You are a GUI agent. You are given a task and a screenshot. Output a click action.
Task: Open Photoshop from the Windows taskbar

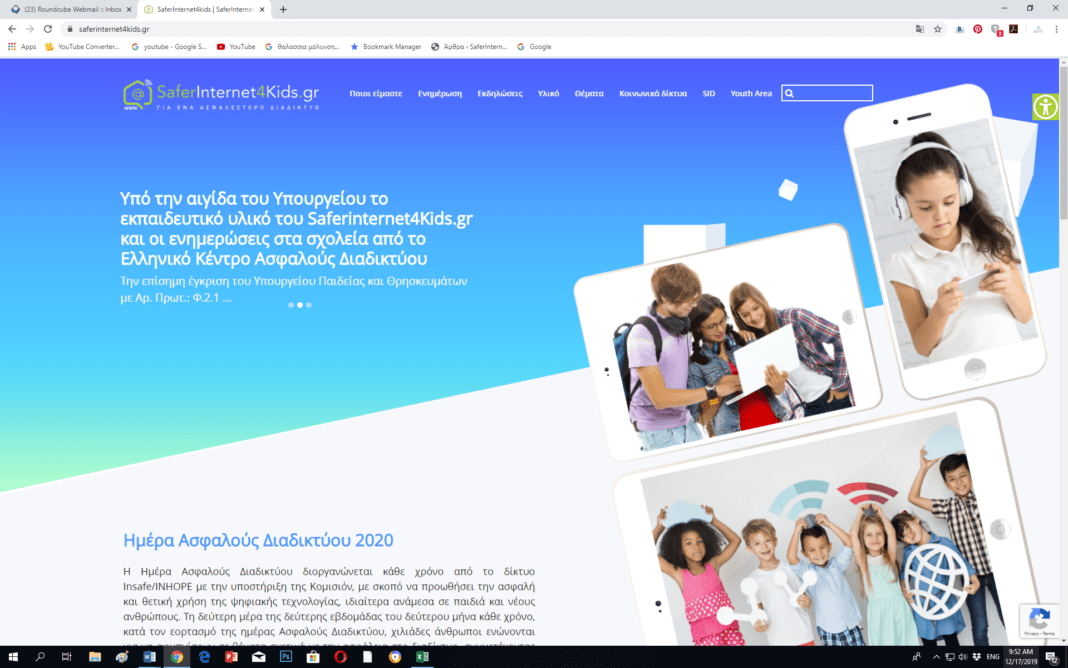coord(285,657)
